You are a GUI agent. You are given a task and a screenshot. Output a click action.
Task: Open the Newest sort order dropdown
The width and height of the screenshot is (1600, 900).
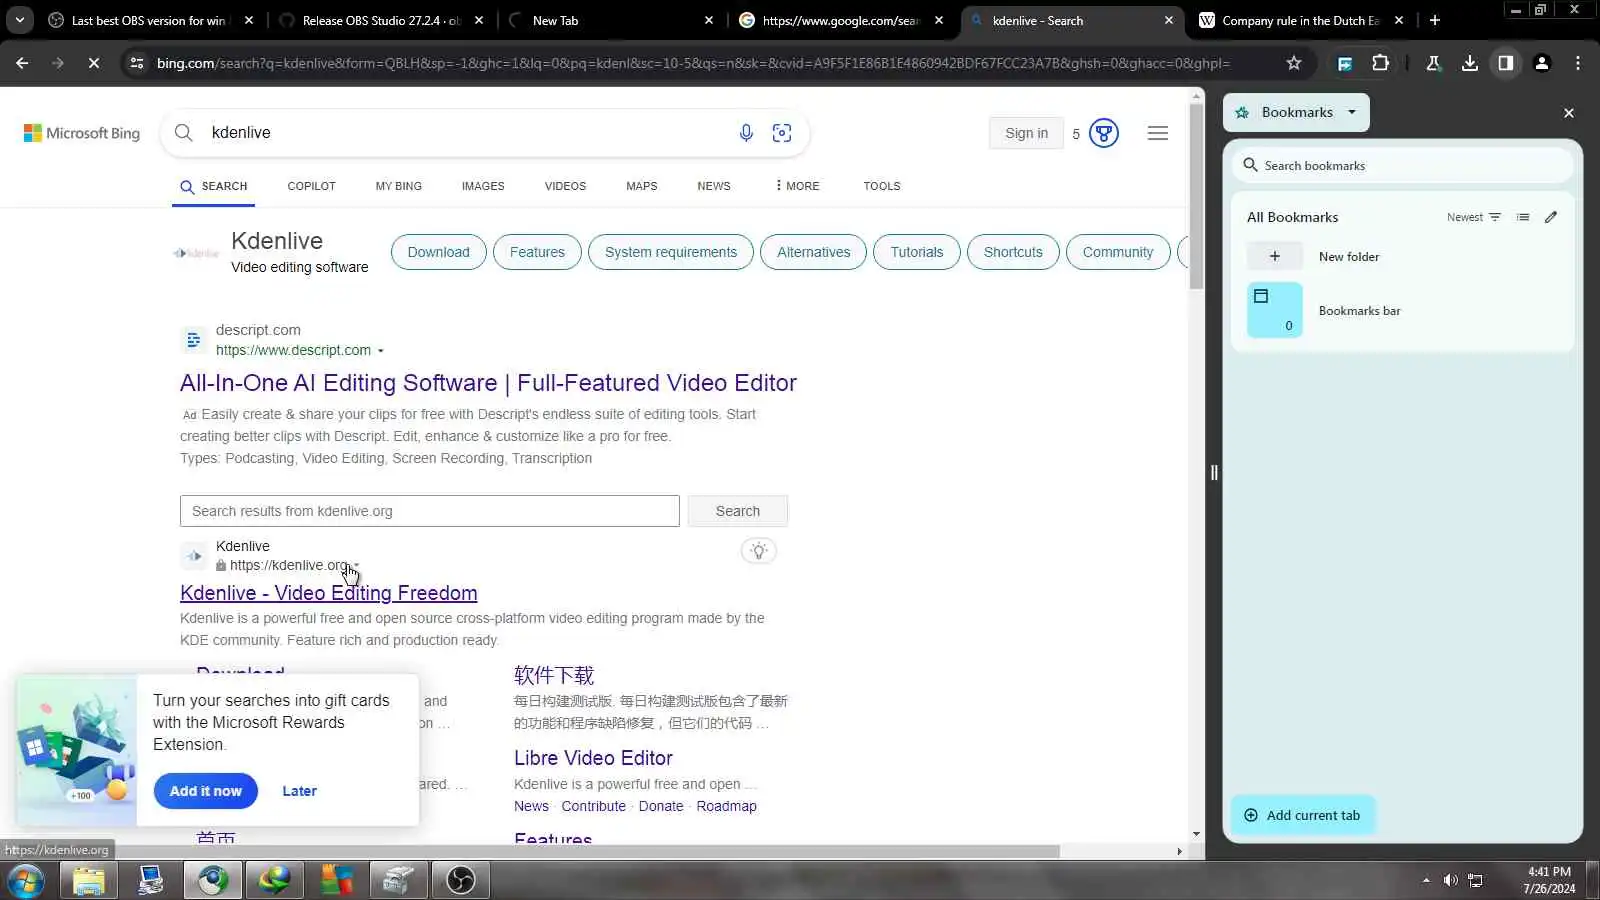1474,217
